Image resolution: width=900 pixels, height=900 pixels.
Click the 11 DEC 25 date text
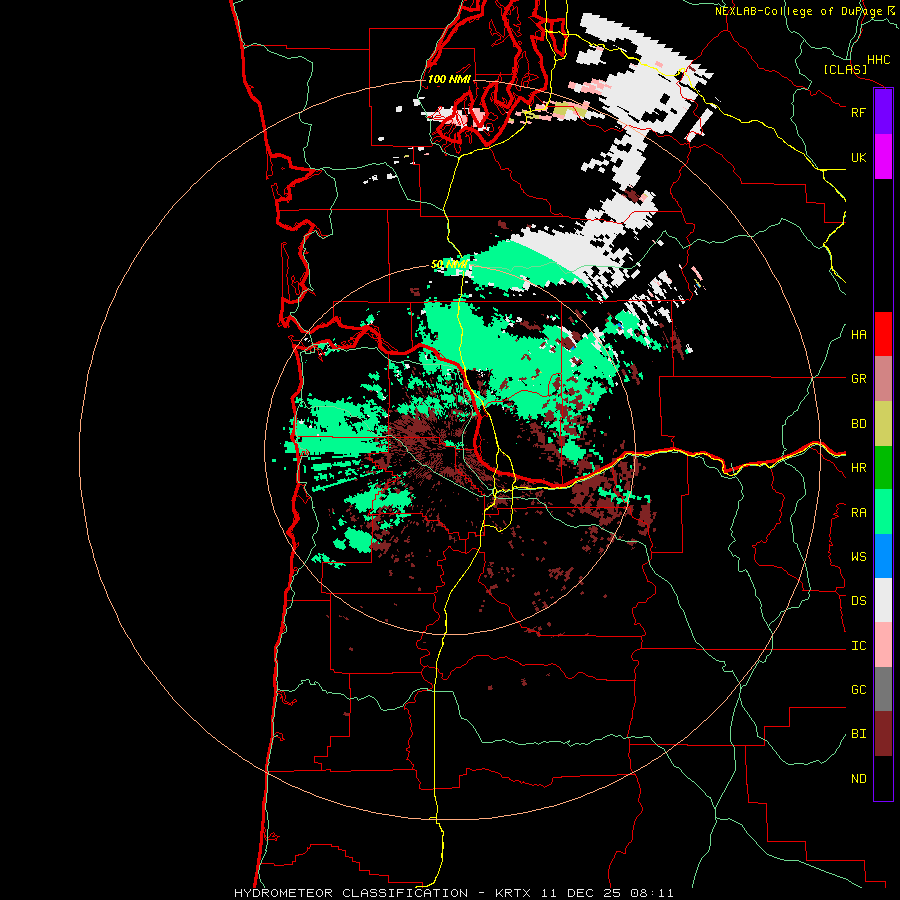581,893
